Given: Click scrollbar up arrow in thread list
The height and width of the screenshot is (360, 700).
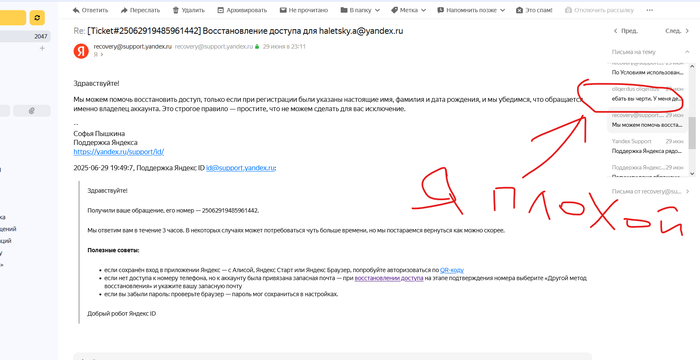Looking at the screenshot, I should (692, 67).
